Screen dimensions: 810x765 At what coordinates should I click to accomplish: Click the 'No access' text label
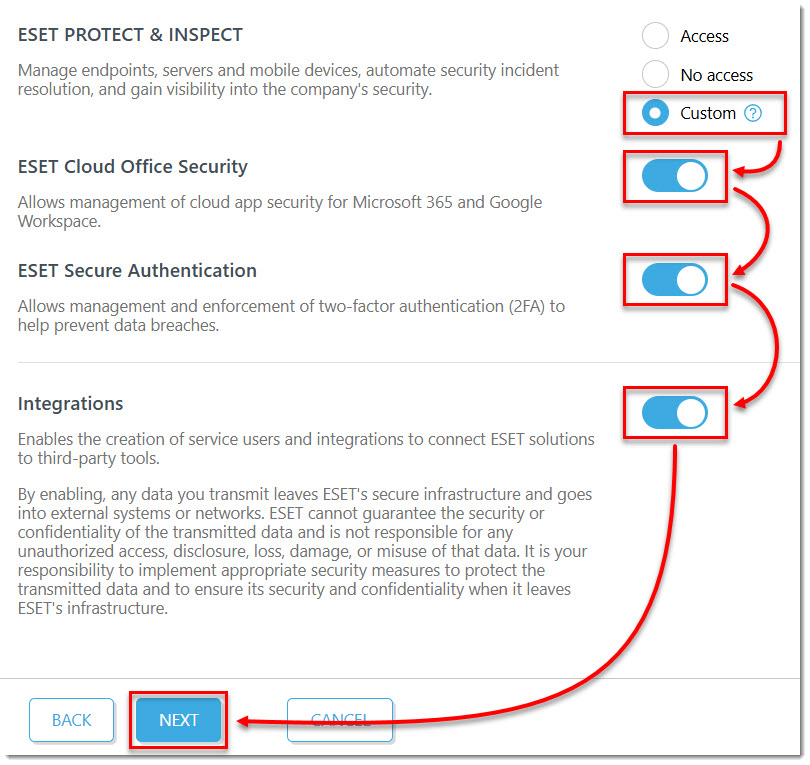(x=716, y=75)
